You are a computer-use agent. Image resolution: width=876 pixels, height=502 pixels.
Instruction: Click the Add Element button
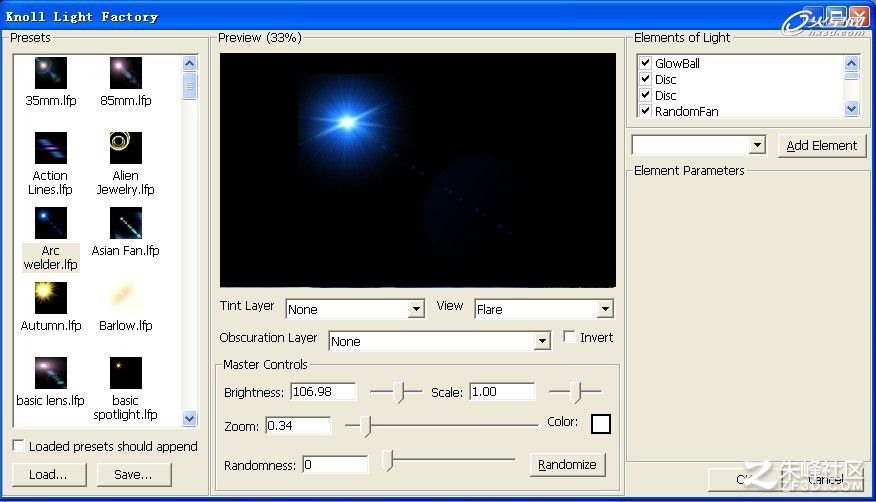pyautogui.click(x=822, y=146)
